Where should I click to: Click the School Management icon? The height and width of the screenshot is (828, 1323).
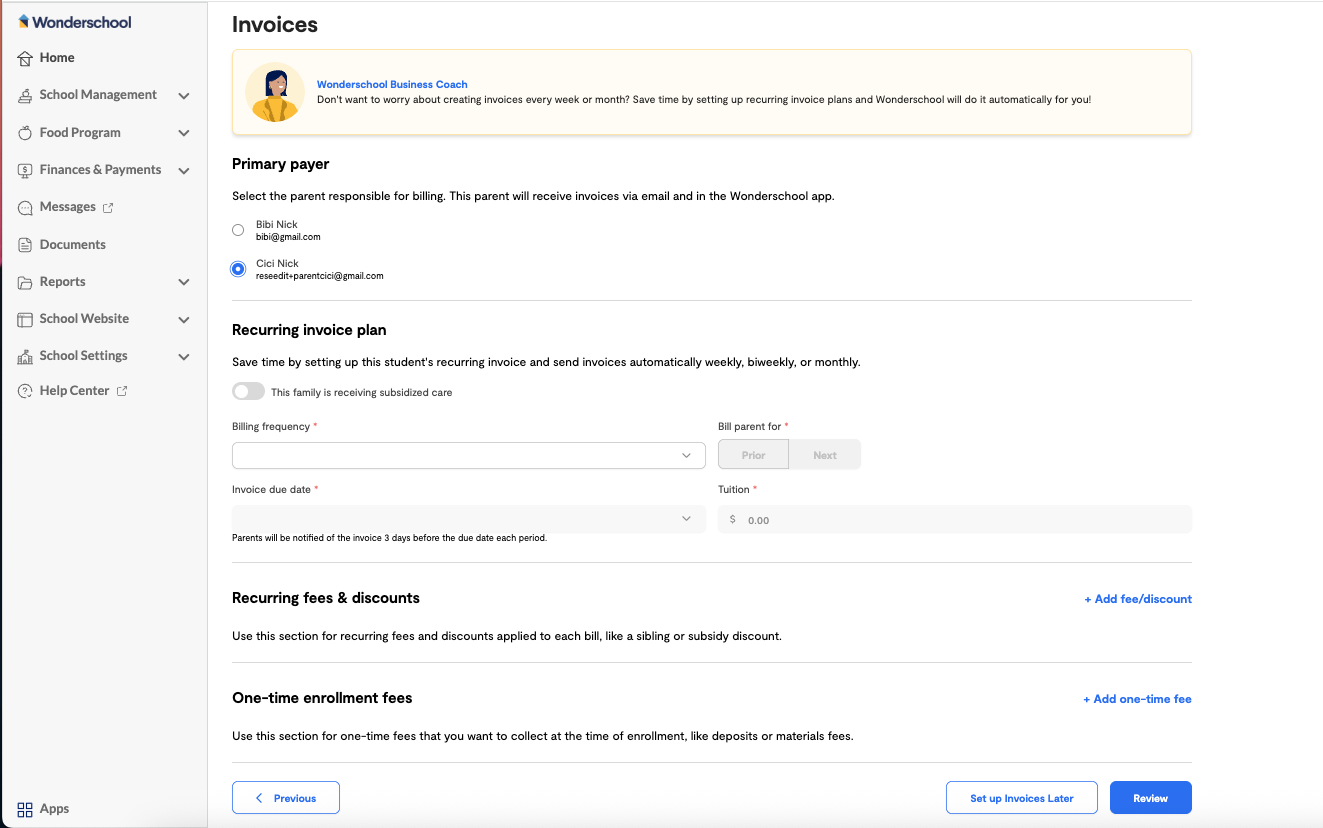25,95
